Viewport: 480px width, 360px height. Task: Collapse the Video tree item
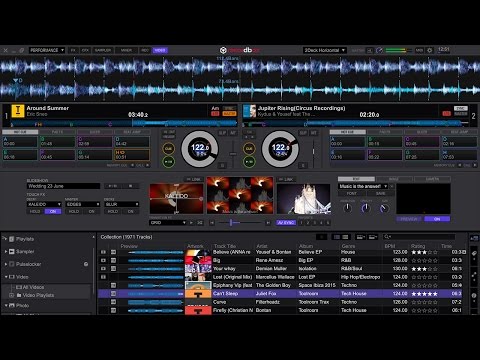point(6,277)
